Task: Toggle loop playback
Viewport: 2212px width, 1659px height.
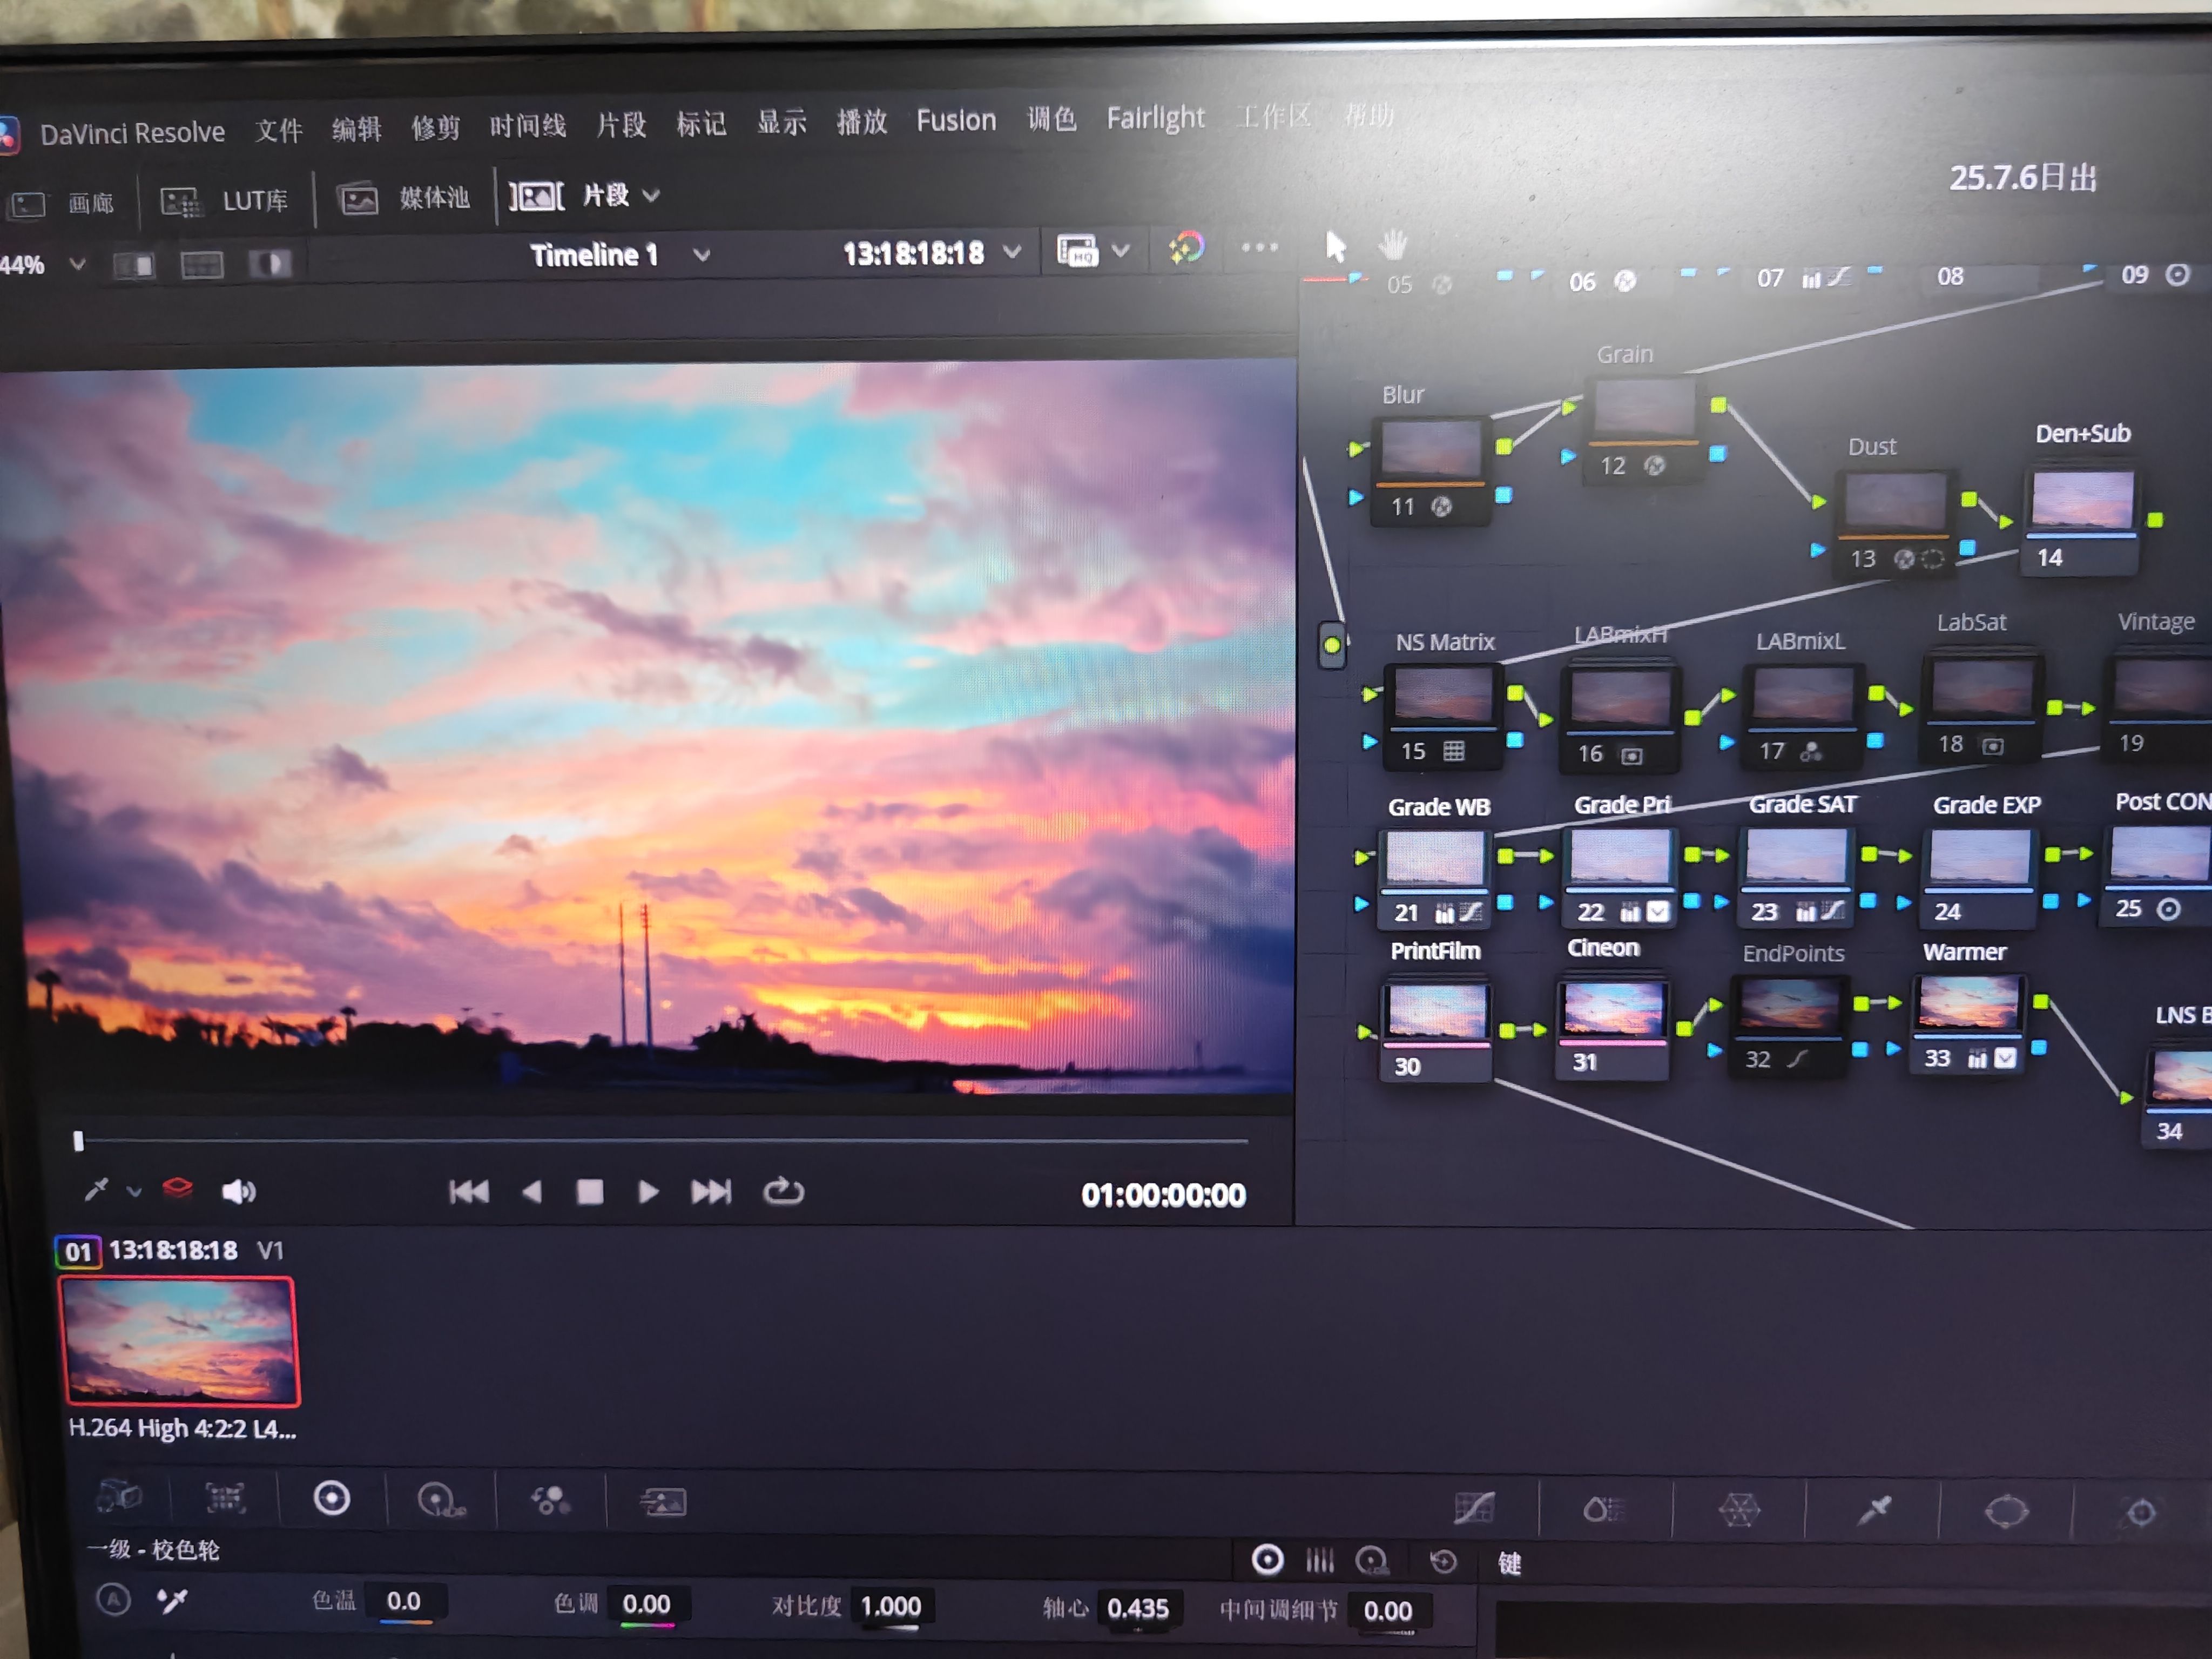Action: coord(783,1191)
